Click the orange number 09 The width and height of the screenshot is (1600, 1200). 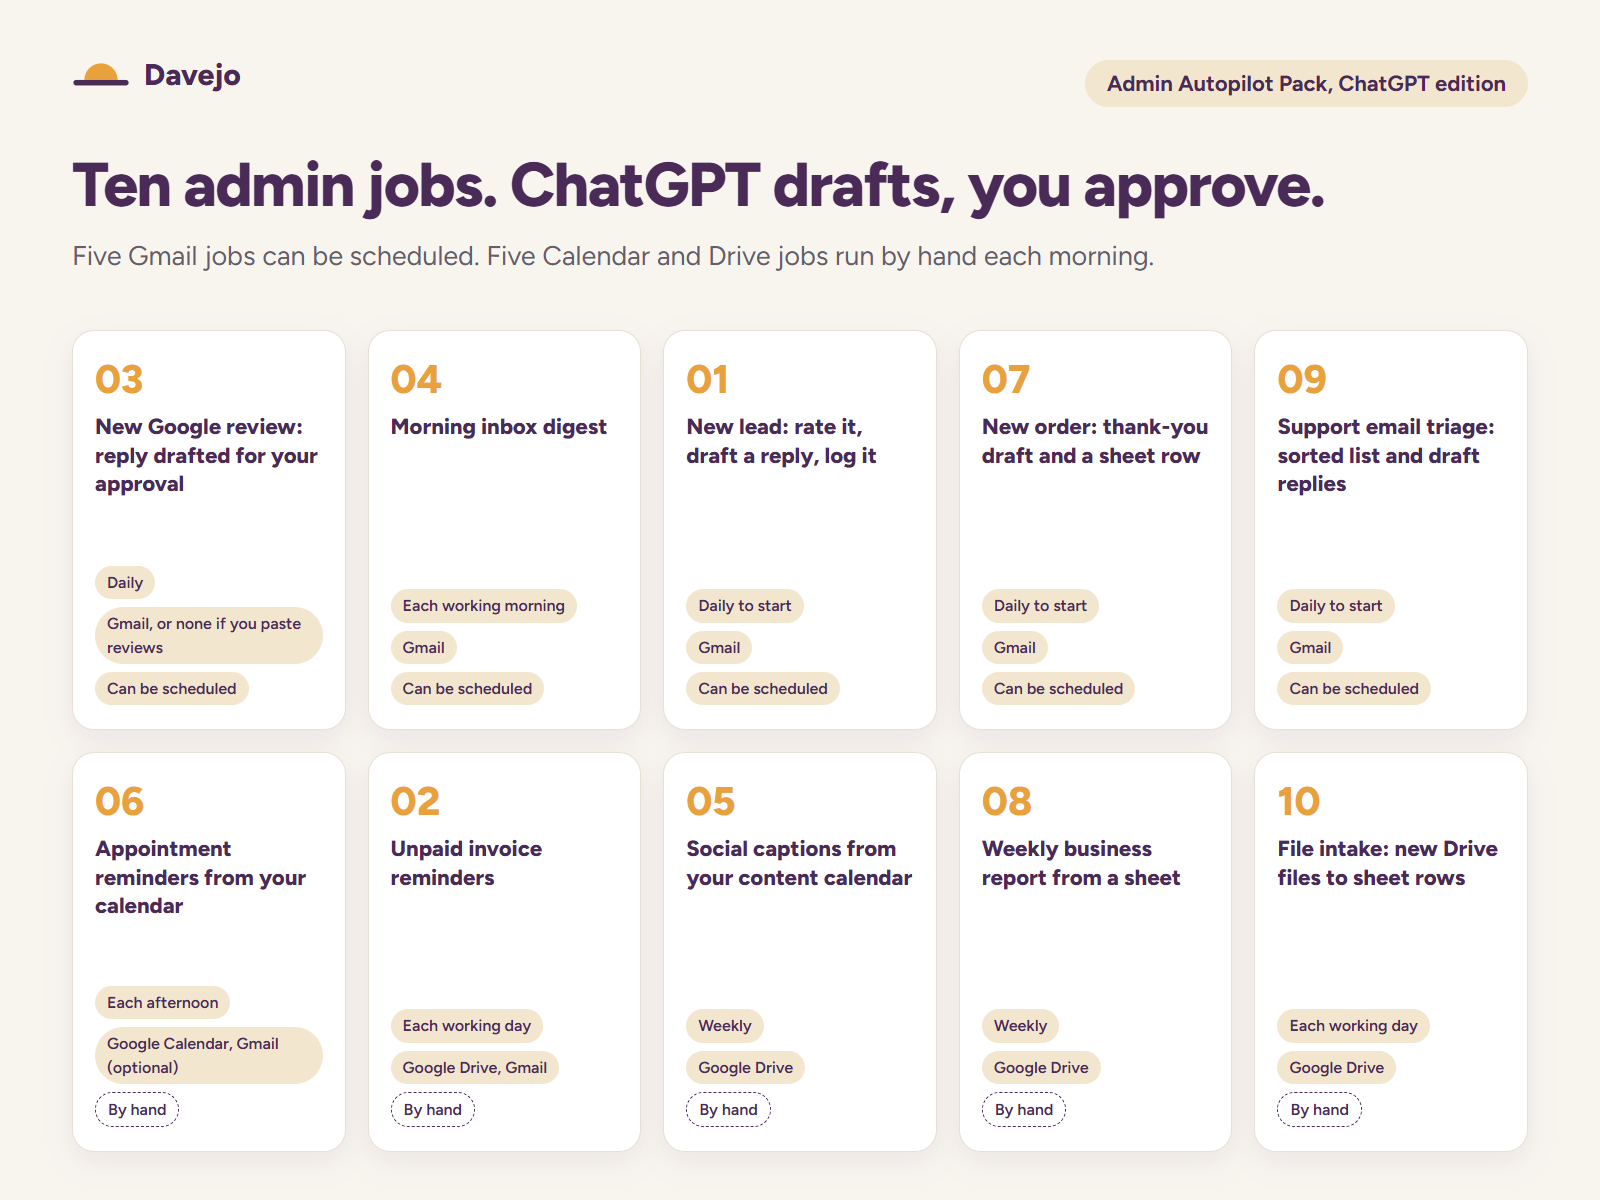point(1302,379)
